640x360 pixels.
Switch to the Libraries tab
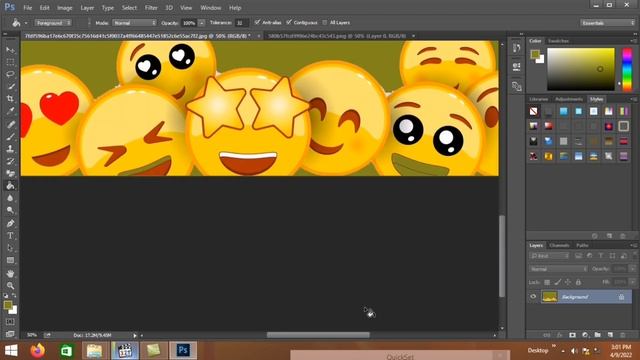[x=539, y=99]
